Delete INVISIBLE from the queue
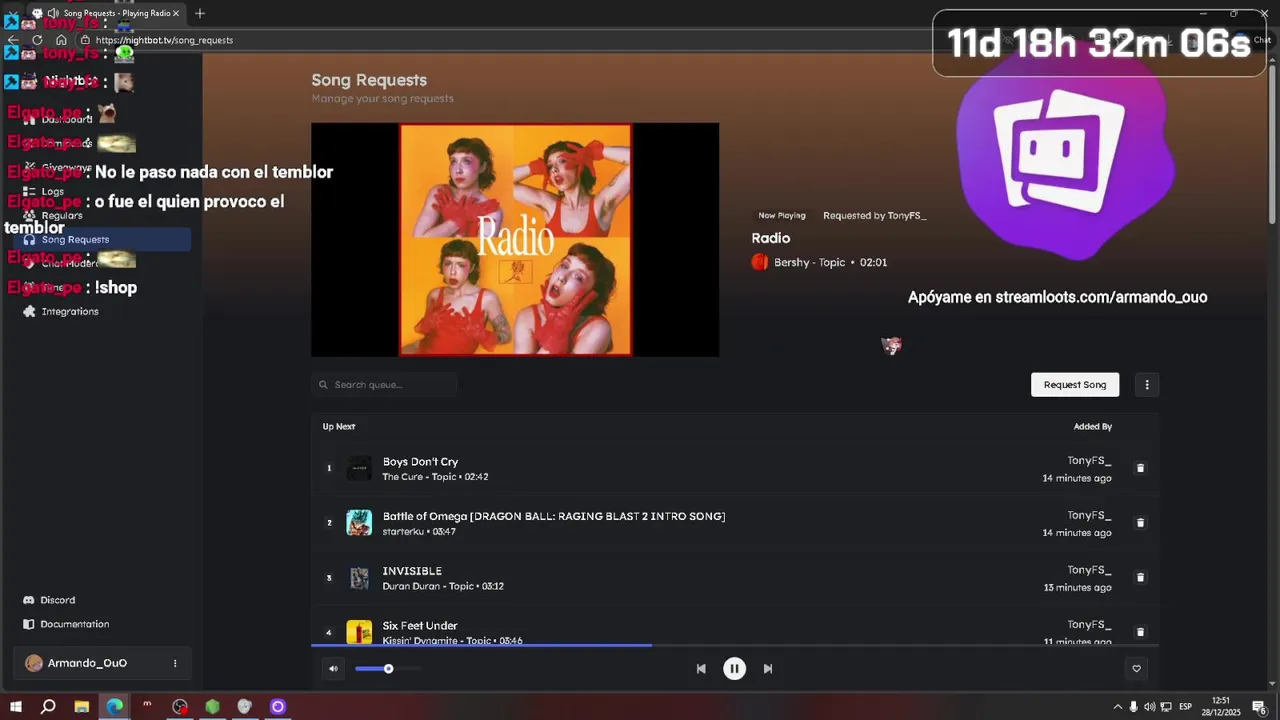1280x720 pixels. coord(1140,577)
